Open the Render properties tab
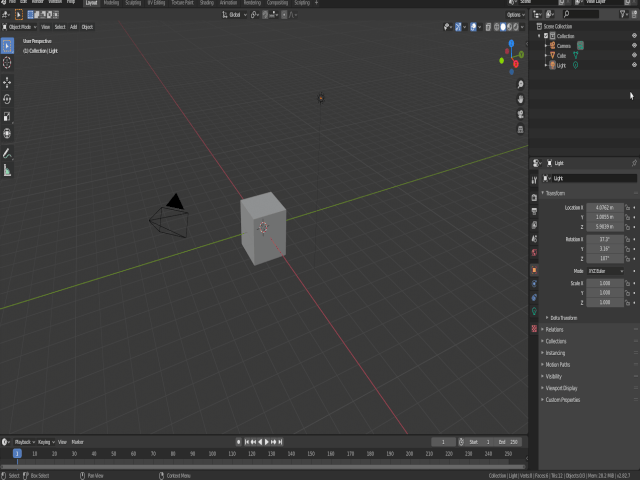Viewport: 640px width, 480px height. coord(534,198)
